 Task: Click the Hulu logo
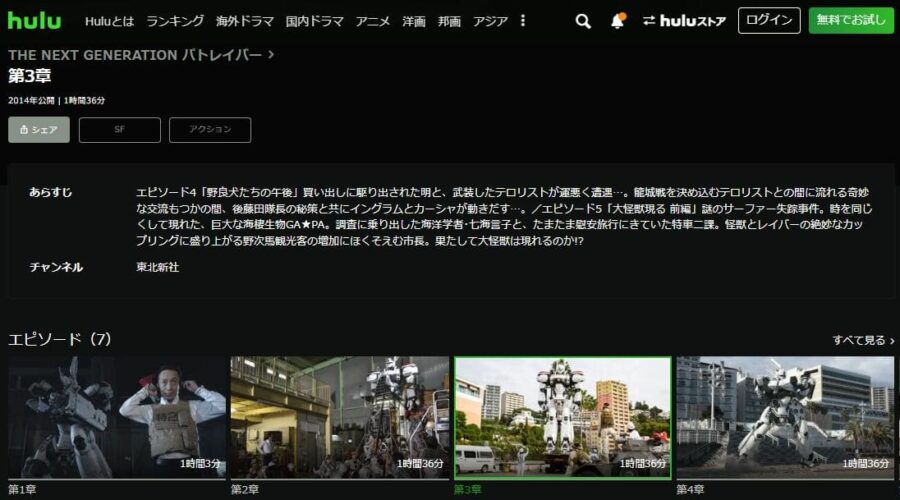pyautogui.click(x=34, y=21)
